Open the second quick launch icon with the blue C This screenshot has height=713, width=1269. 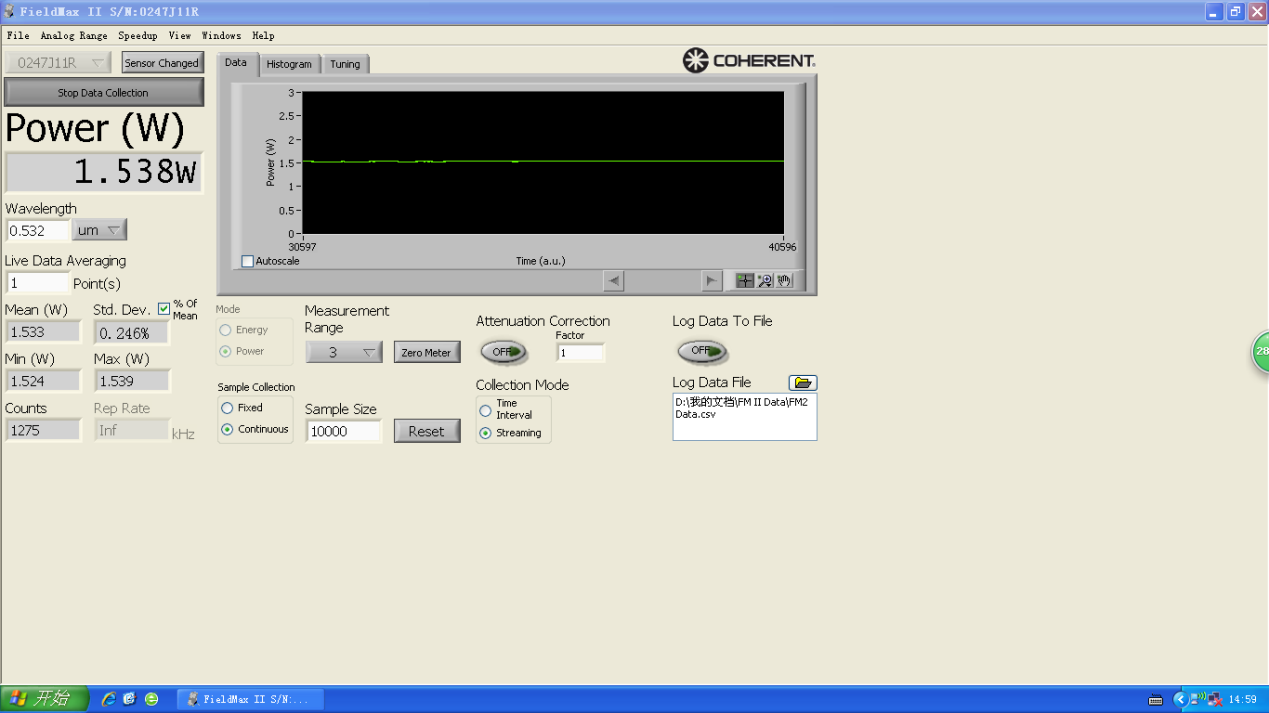tap(129, 699)
